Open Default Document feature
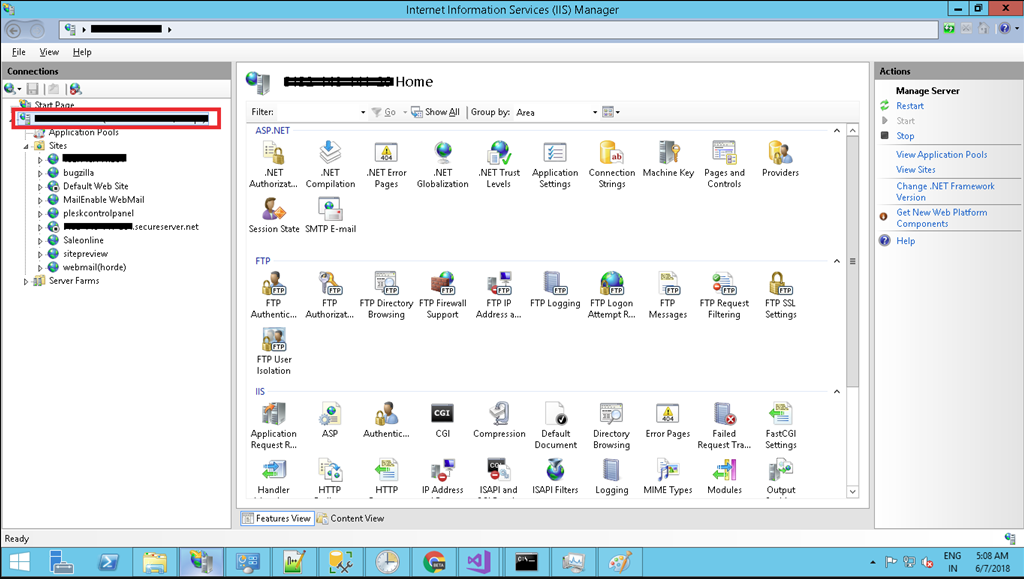Image resolution: width=1024 pixels, height=579 pixels. coord(555,426)
